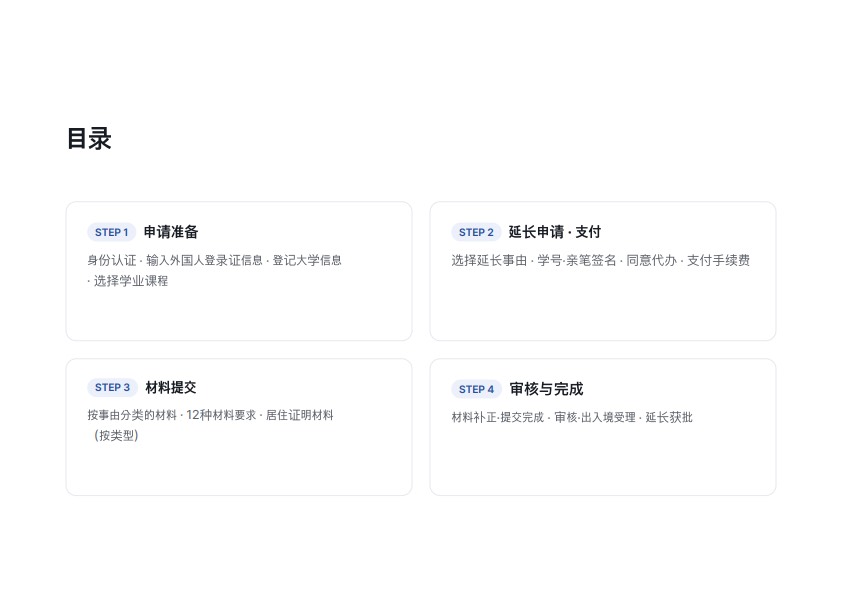Click the STEP 3 badge
The image size is (842, 595).
tap(112, 388)
